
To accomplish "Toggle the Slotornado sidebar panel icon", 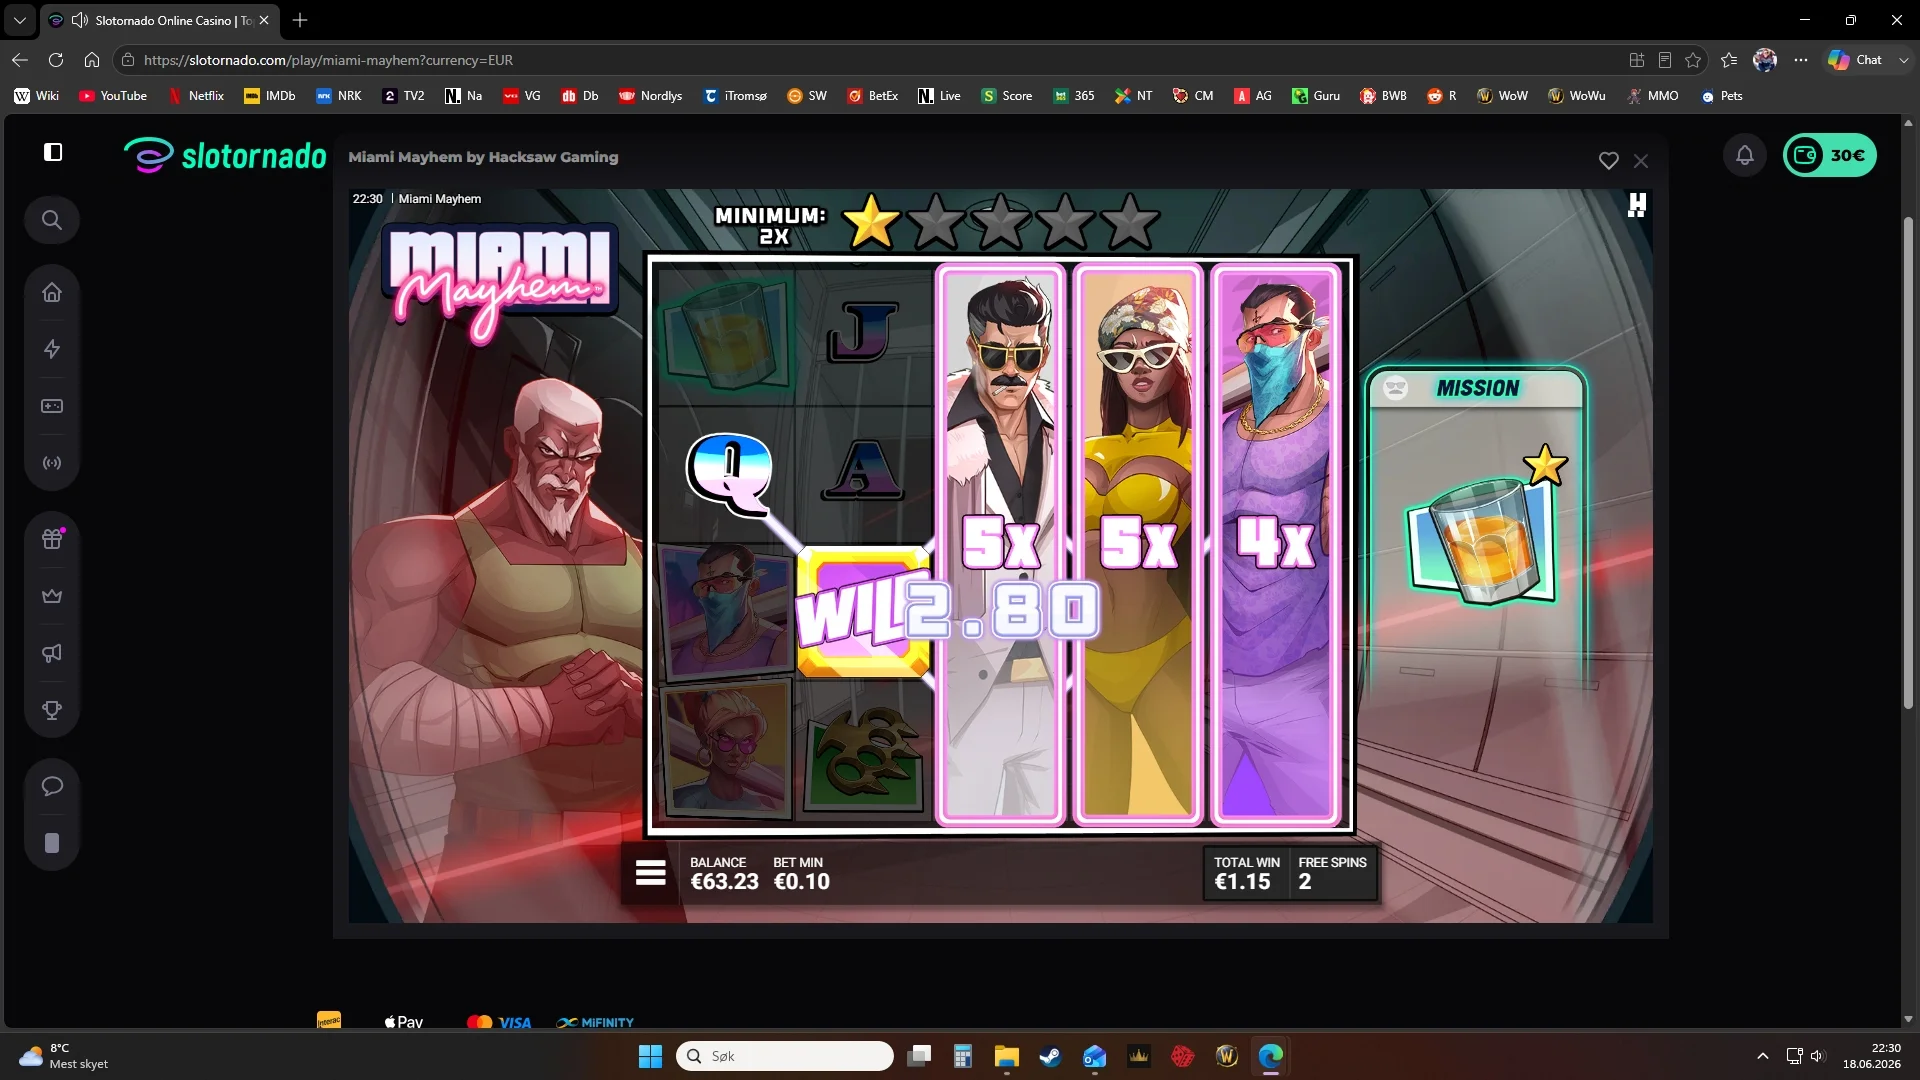I will [x=53, y=152].
